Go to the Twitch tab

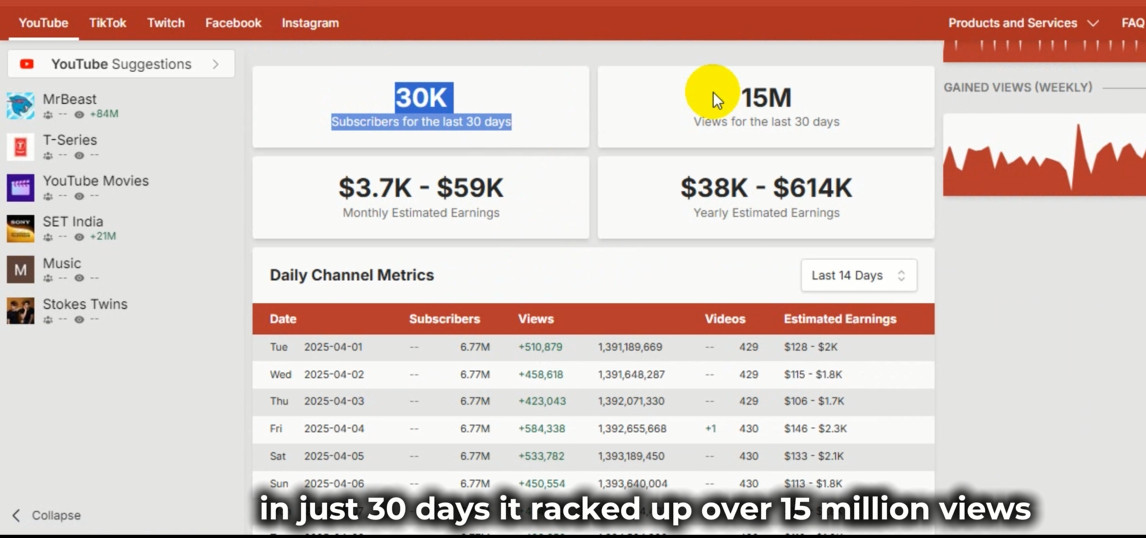point(166,23)
